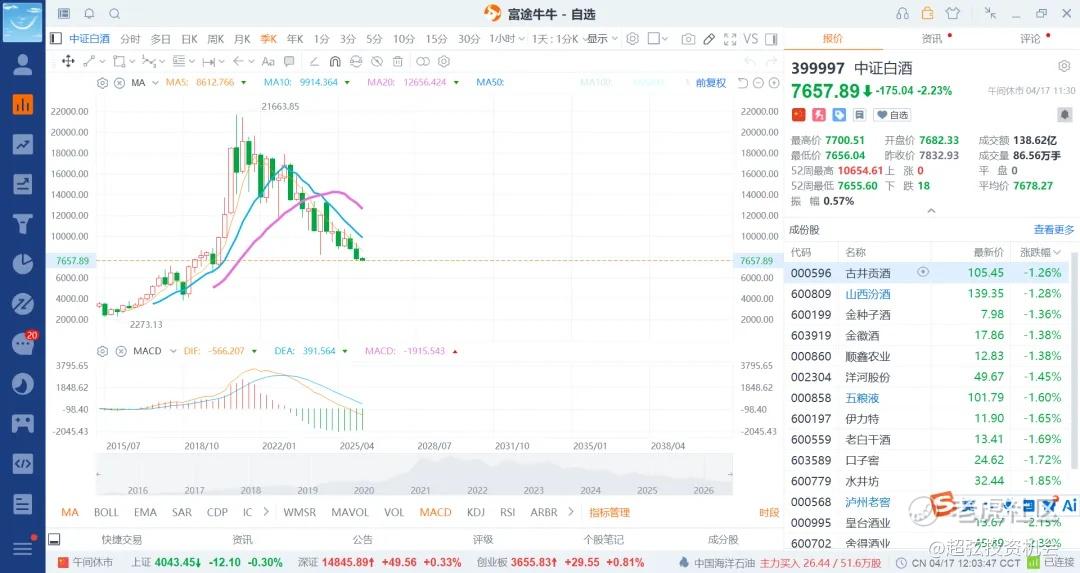Viewport: 1080px width, 573px height.
Task: Toggle left panel collapse icon beside 中证白酒
Action: click(x=56, y=39)
